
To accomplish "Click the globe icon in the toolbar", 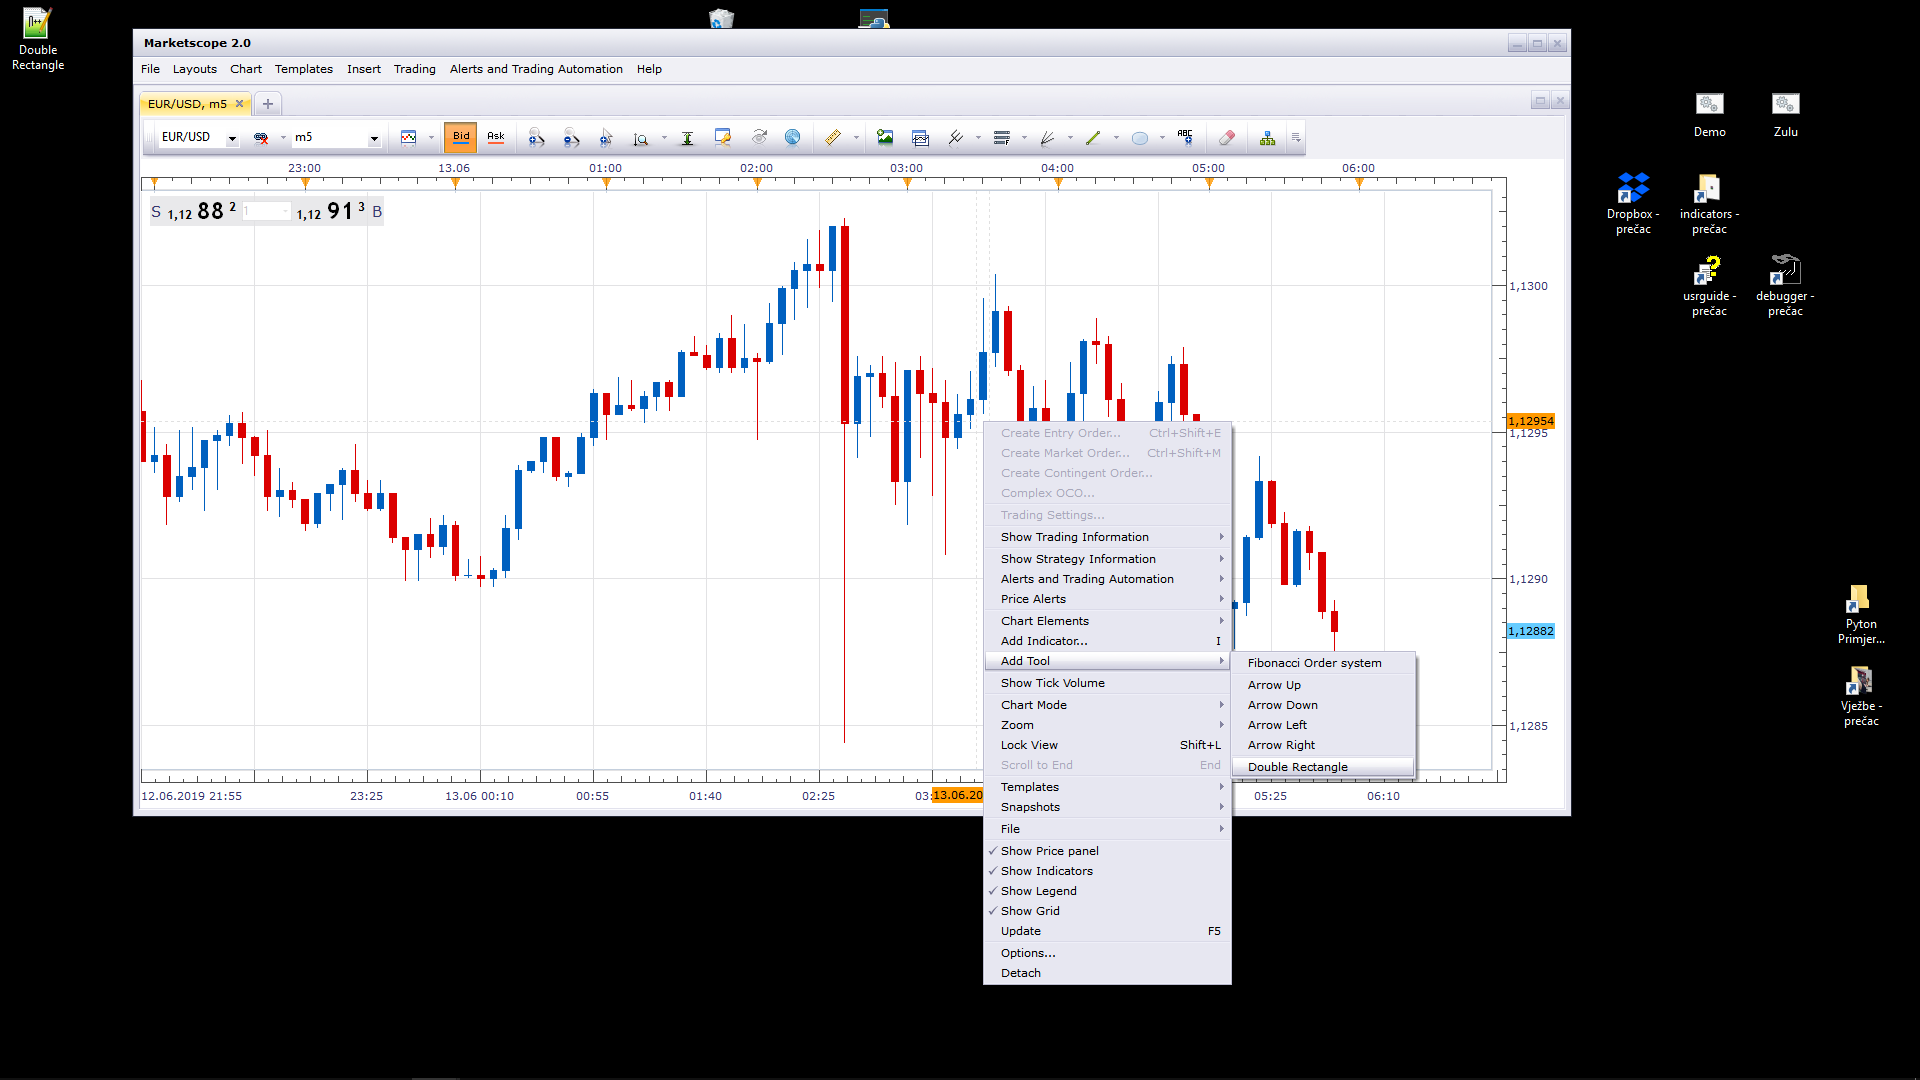I will point(792,138).
